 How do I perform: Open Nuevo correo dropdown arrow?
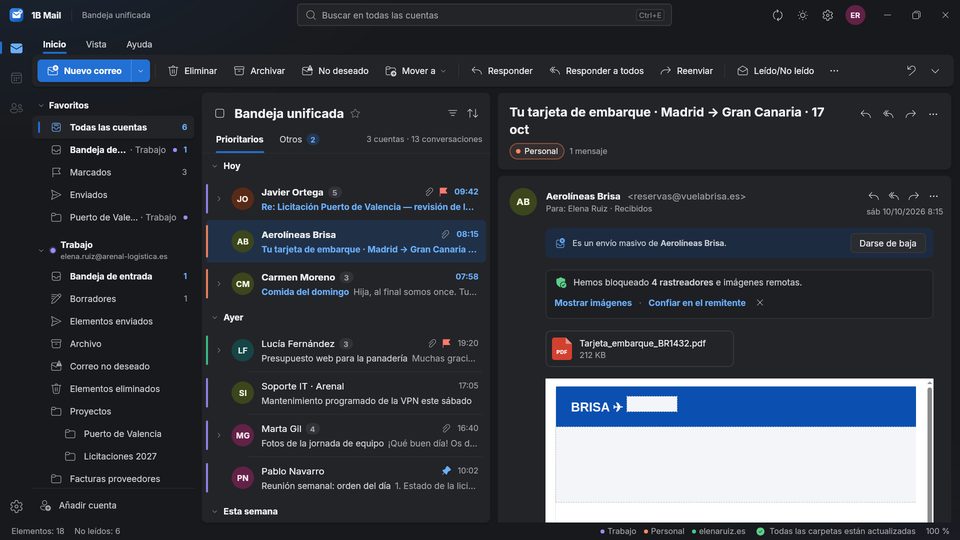tap(140, 71)
